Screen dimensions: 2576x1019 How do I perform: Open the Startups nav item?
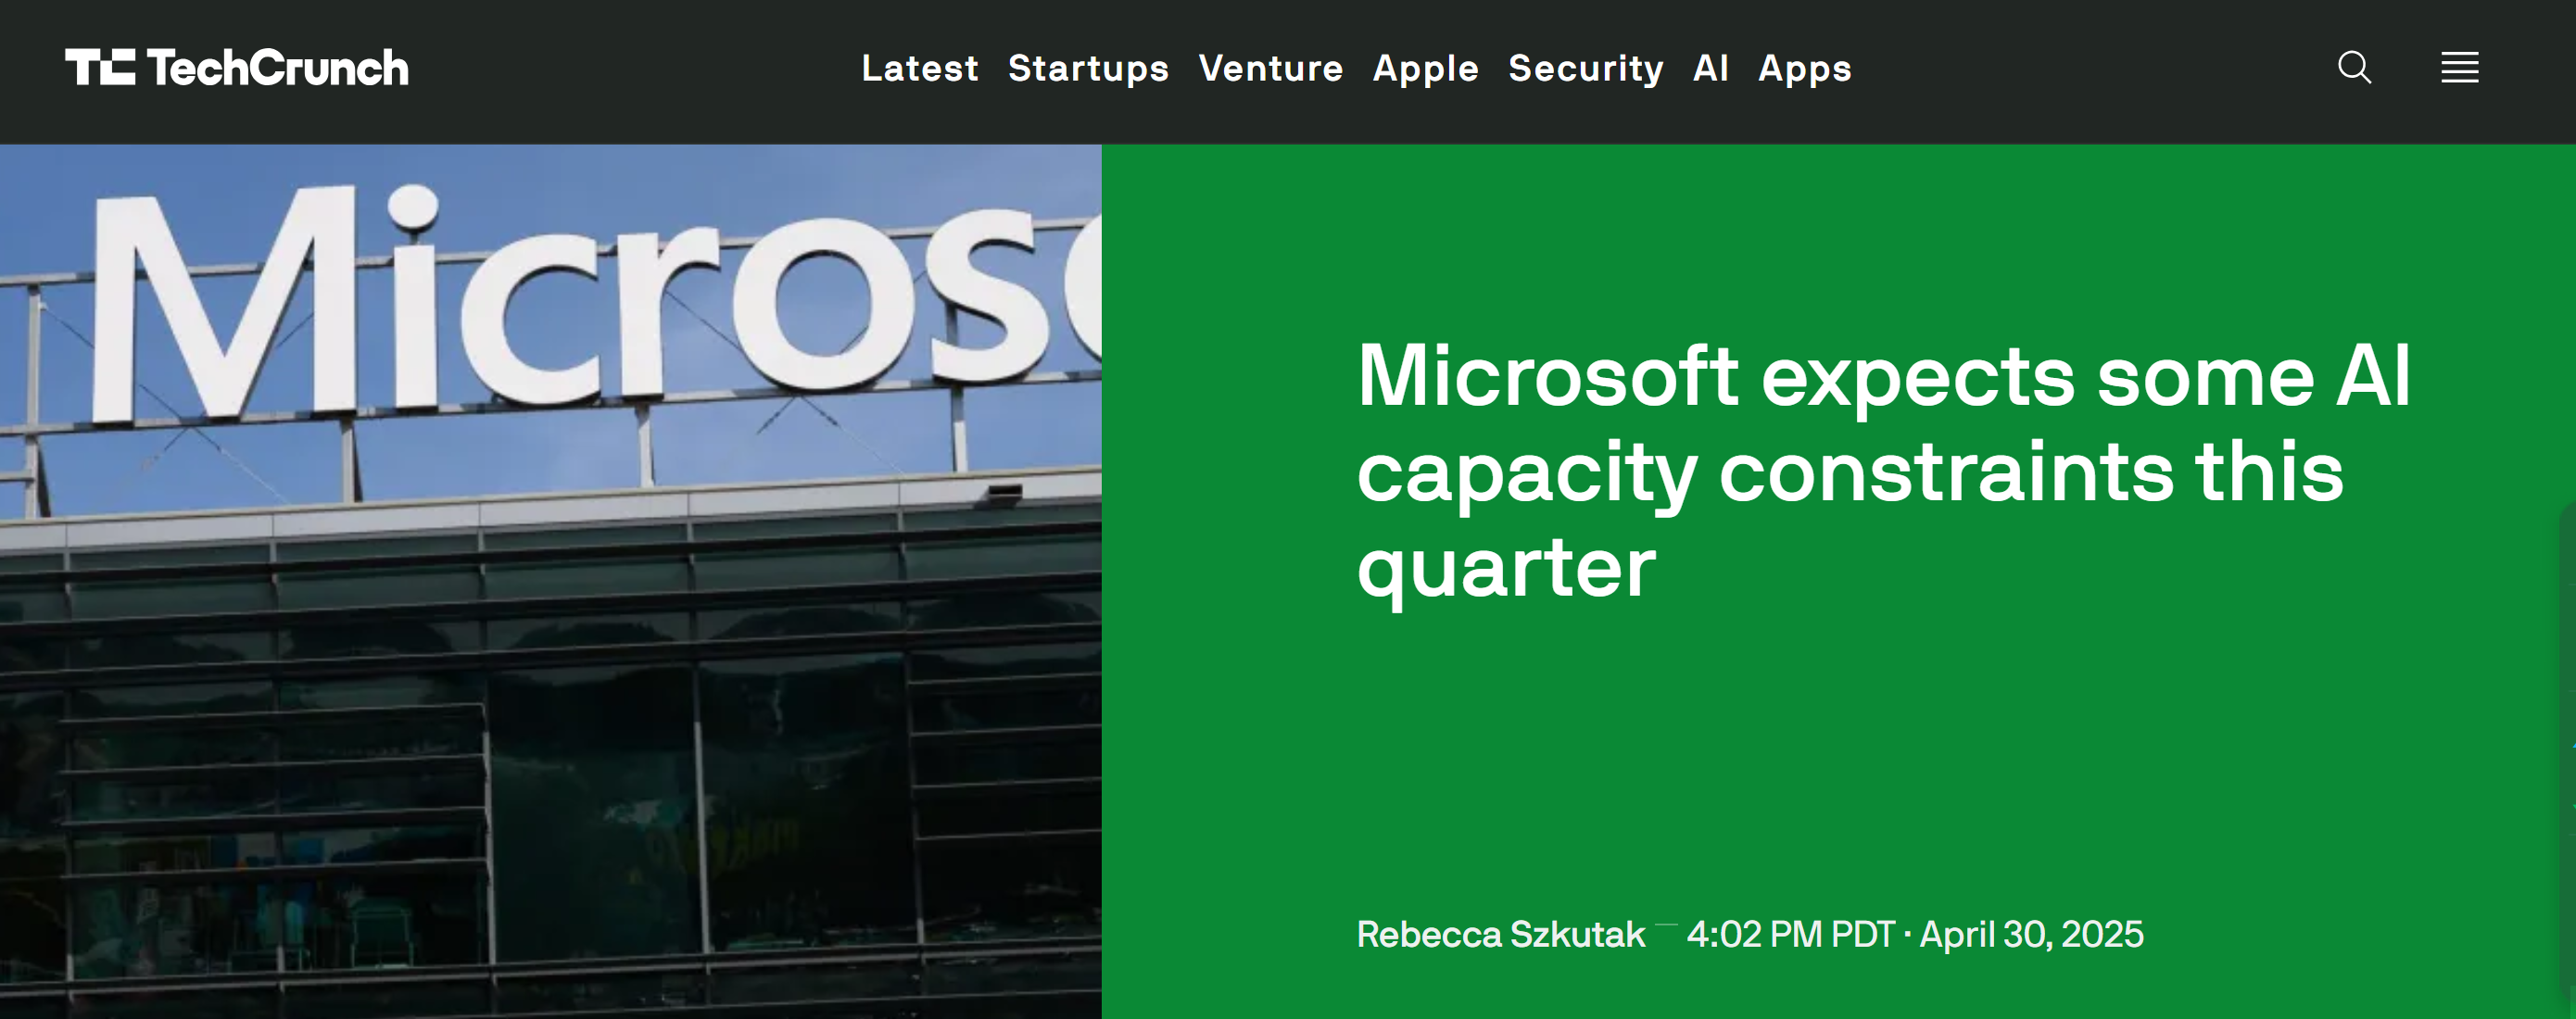(1088, 68)
